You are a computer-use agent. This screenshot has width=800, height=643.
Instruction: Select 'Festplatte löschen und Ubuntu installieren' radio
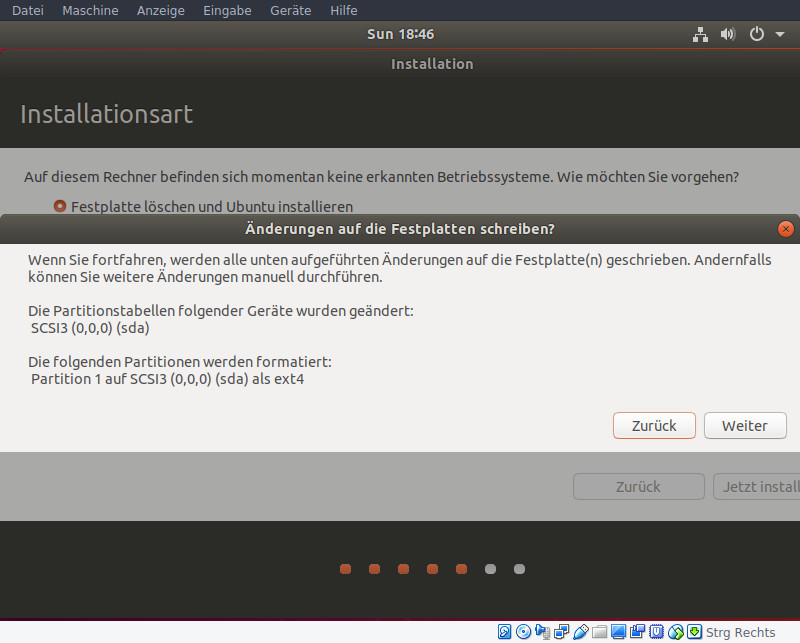60,206
